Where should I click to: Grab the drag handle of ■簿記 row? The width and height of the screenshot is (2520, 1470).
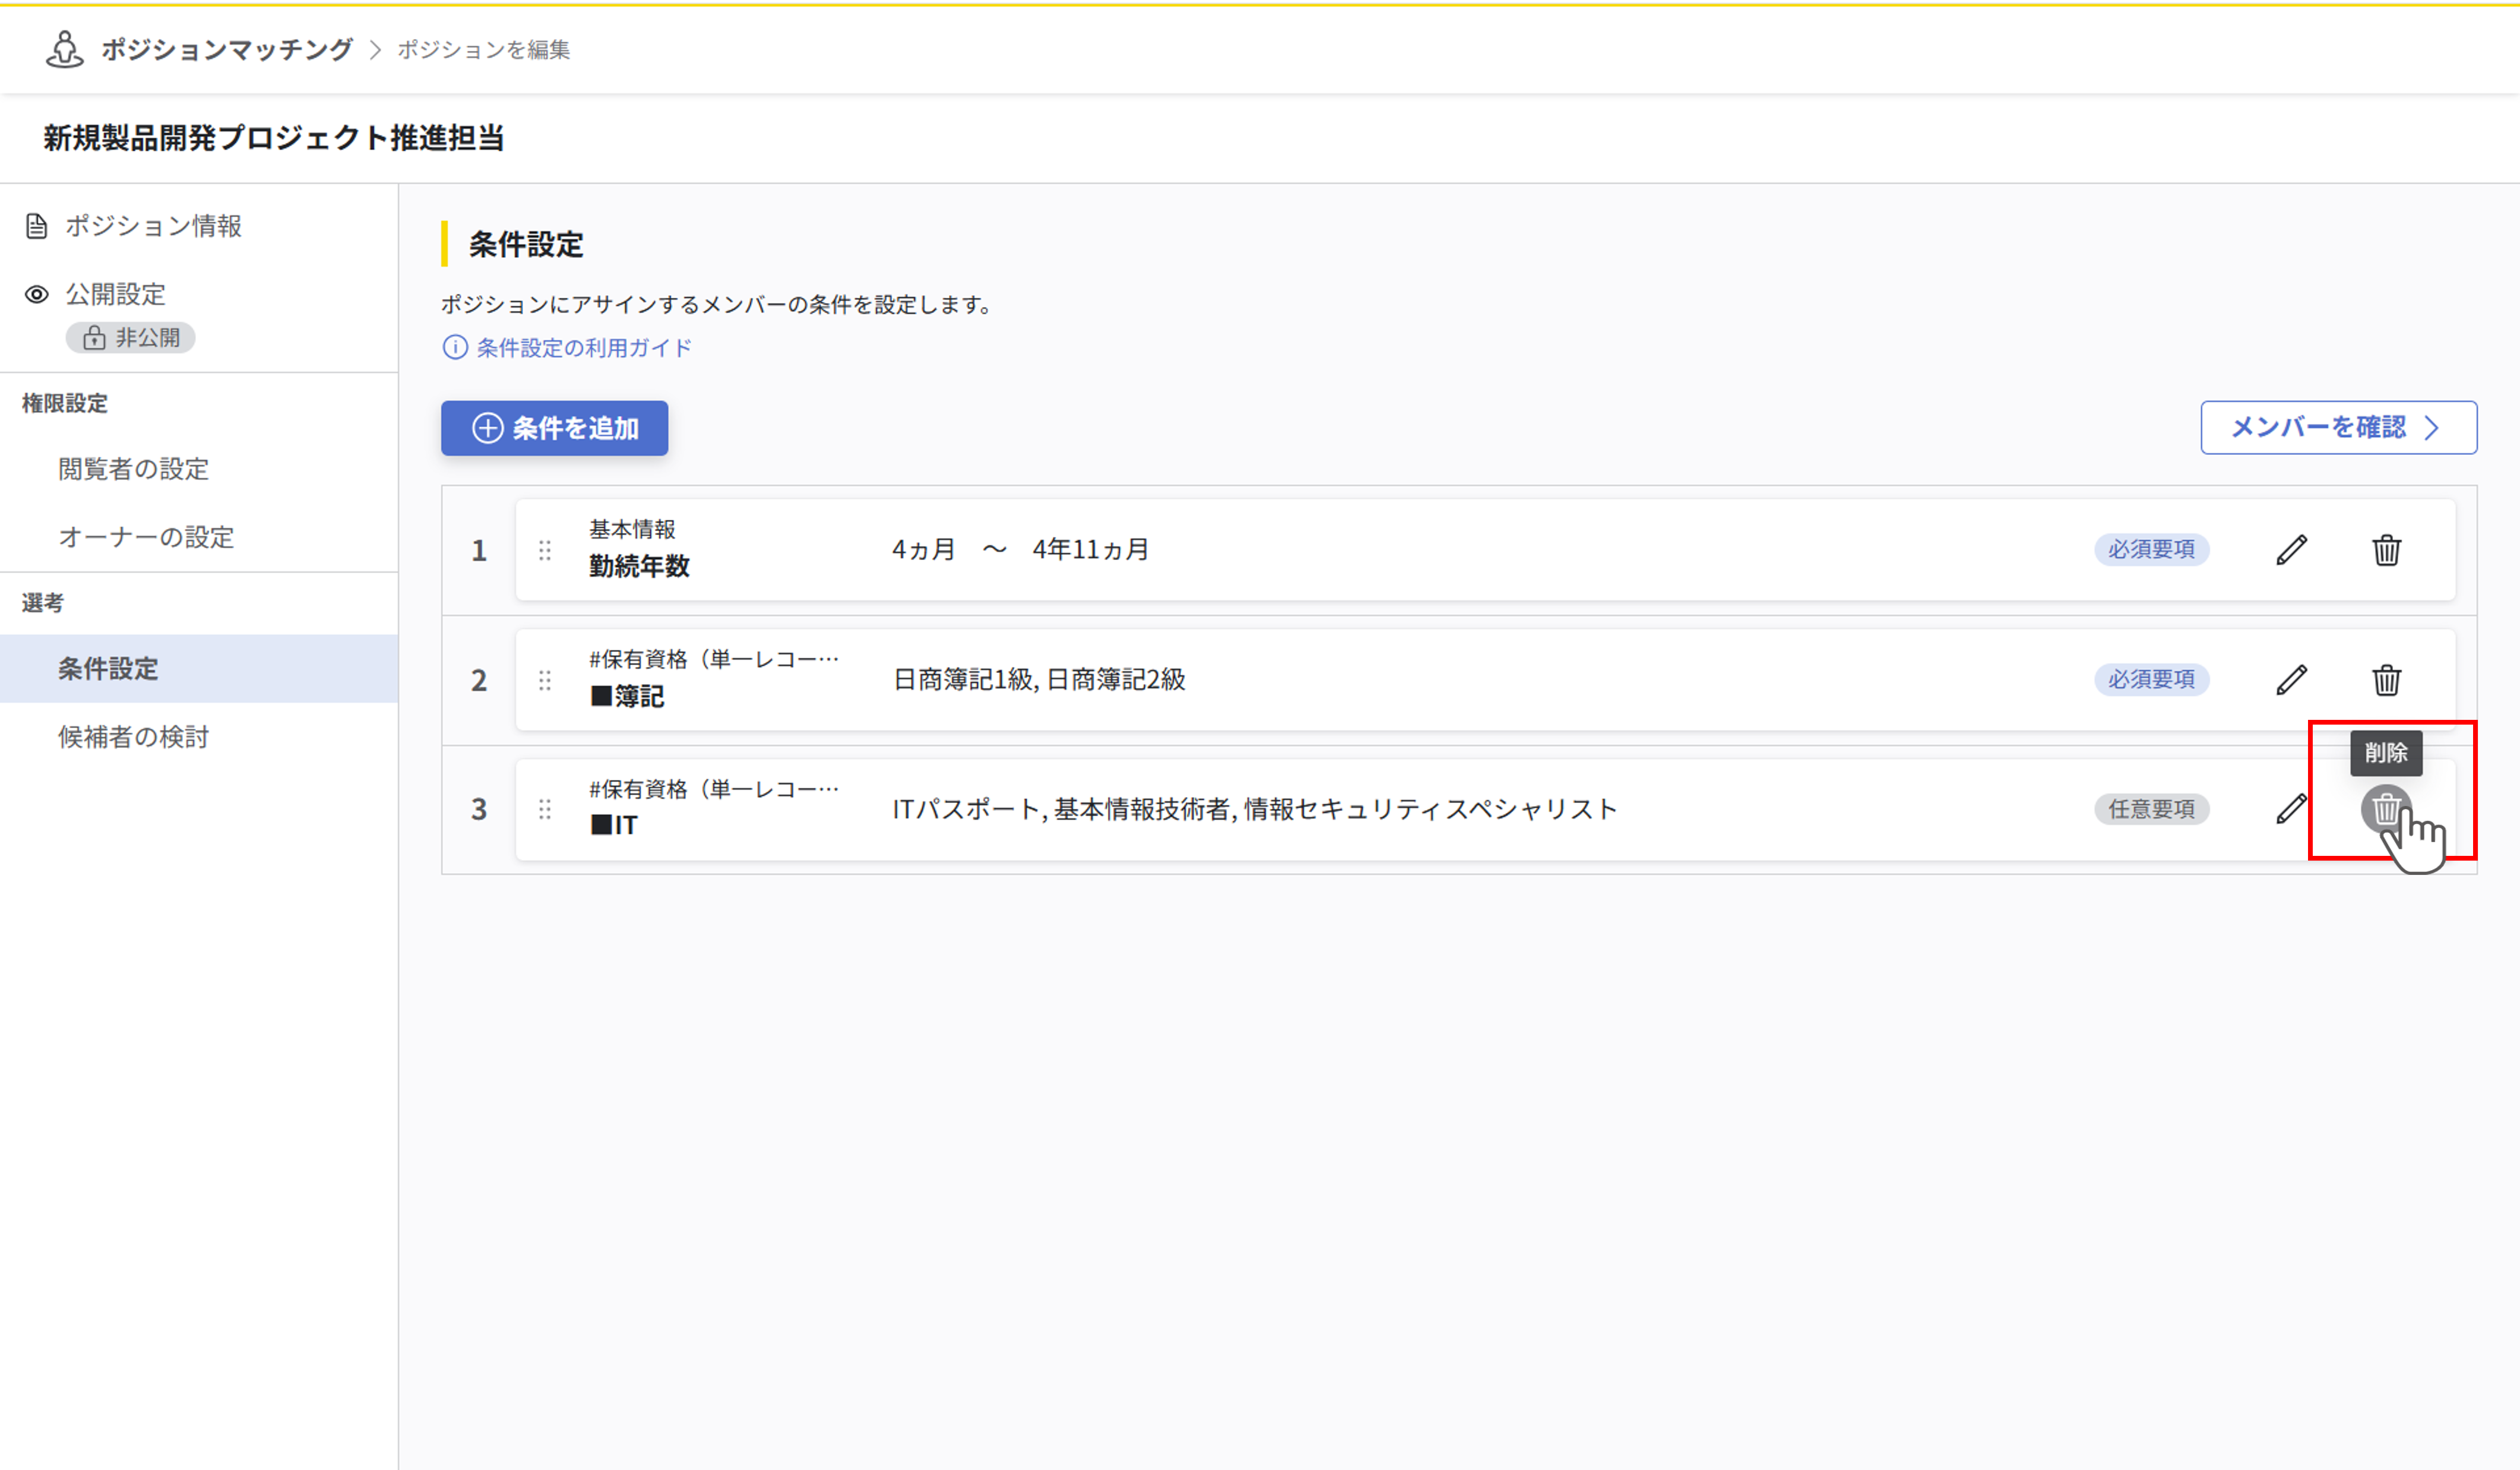(545, 680)
